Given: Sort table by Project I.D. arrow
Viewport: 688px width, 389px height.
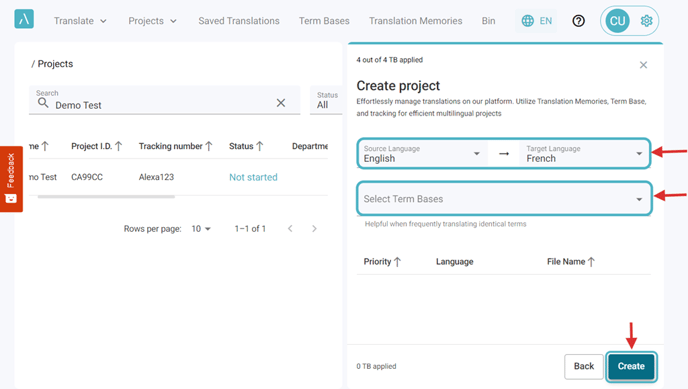Looking at the screenshot, I should point(118,146).
